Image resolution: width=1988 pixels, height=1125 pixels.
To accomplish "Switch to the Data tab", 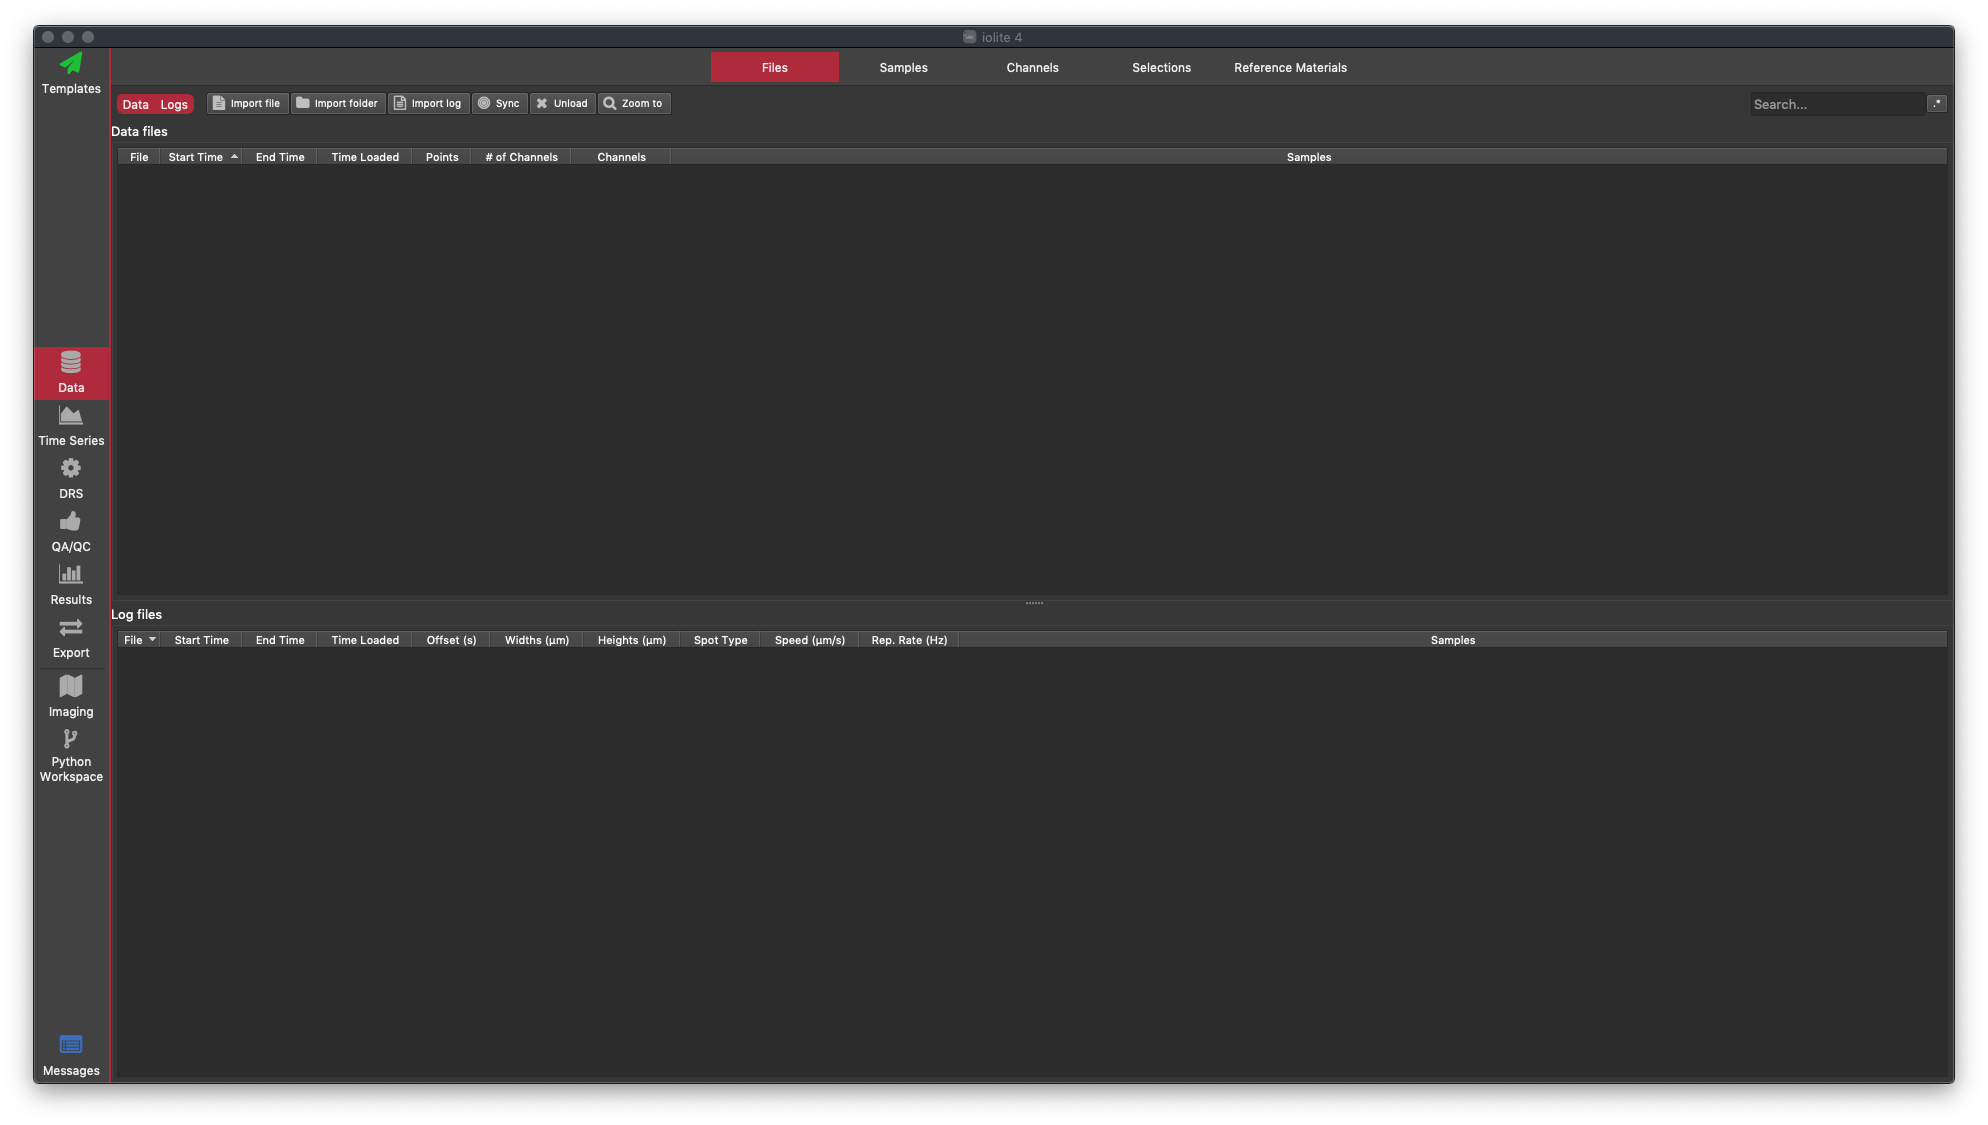I will tap(135, 102).
